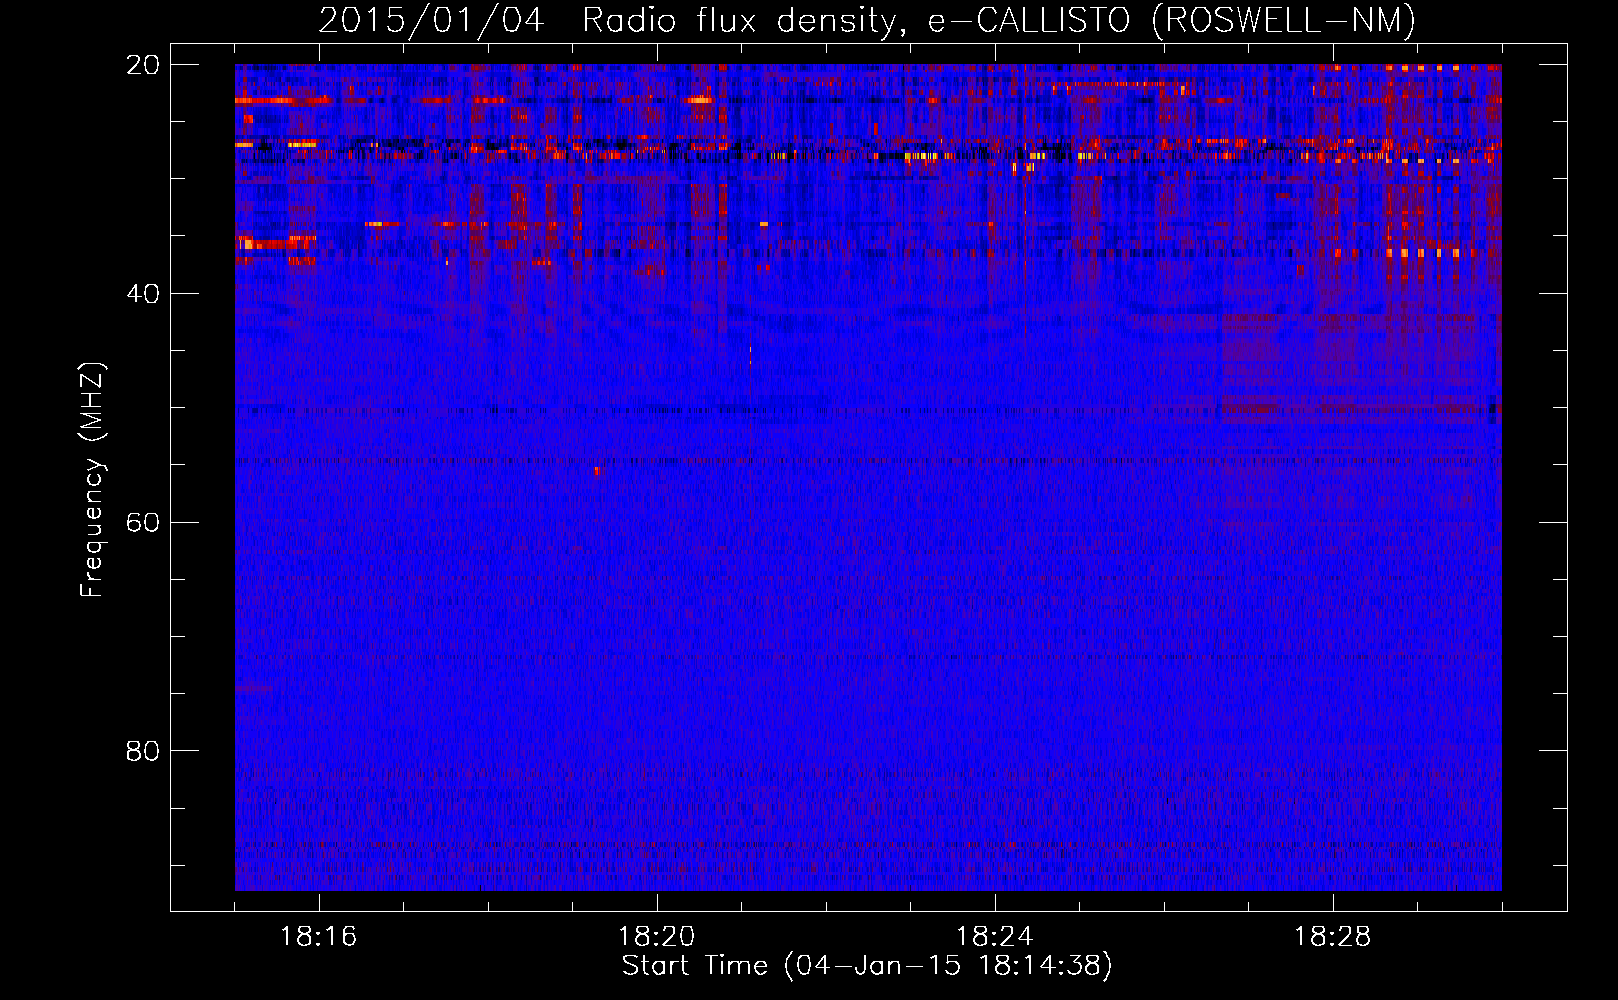The image size is (1618, 1000).
Task: Select the 18:24 time tick label
Action: 994,937
